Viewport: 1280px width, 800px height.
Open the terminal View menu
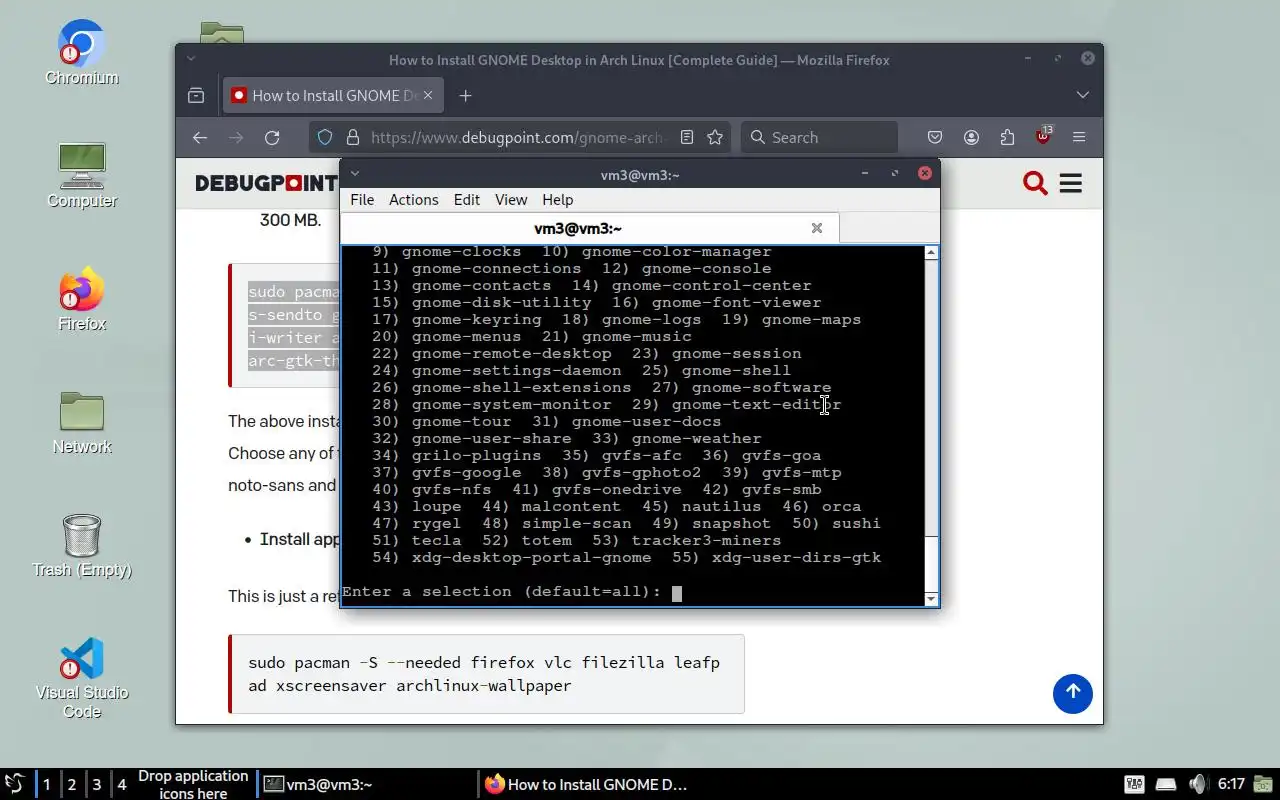511,200
